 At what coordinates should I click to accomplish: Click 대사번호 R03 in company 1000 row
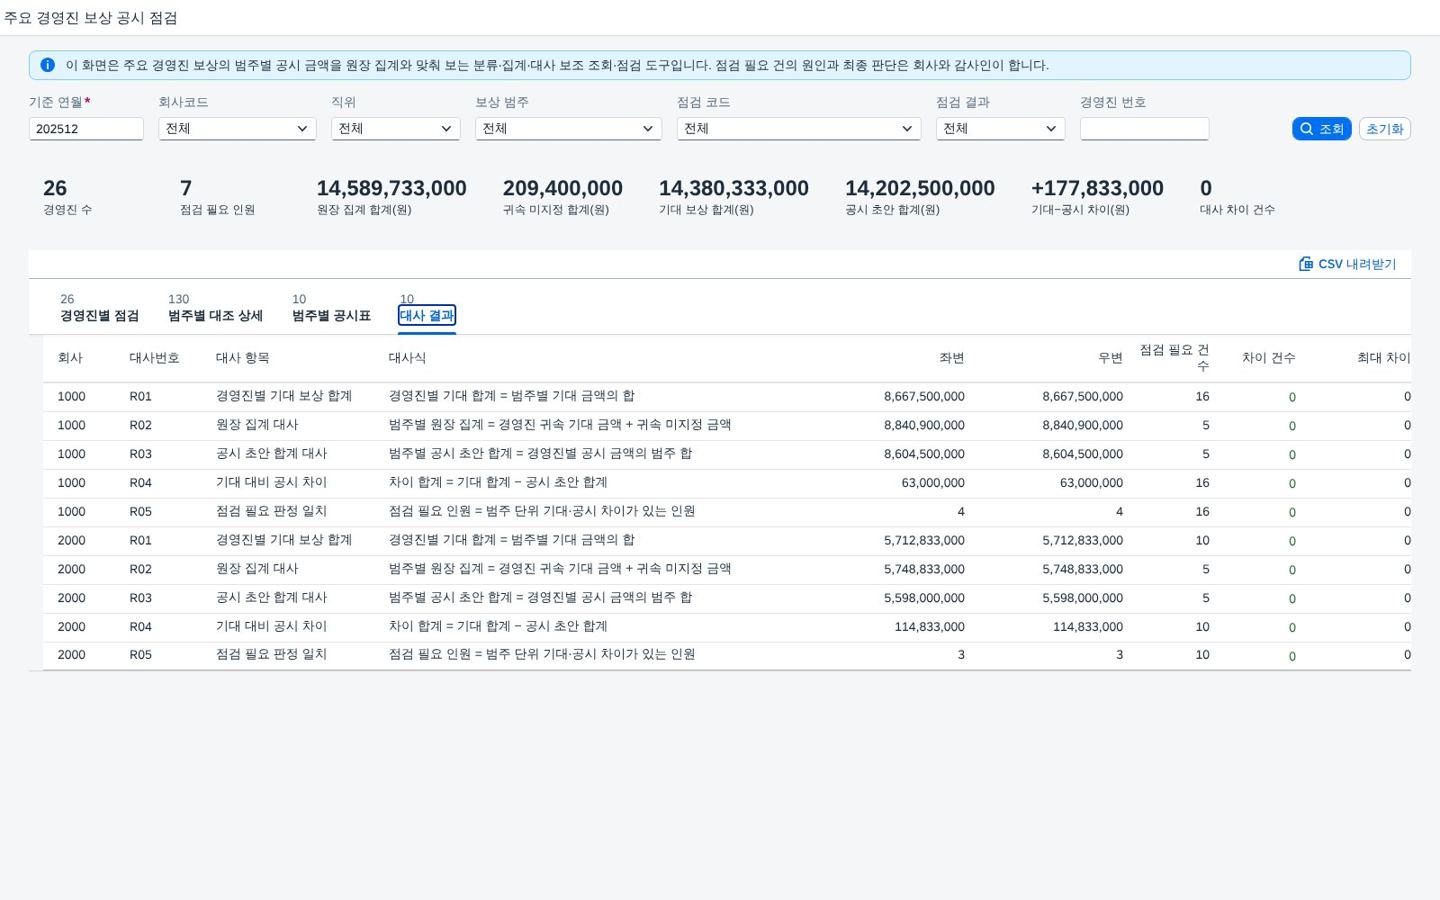[140, 454]
